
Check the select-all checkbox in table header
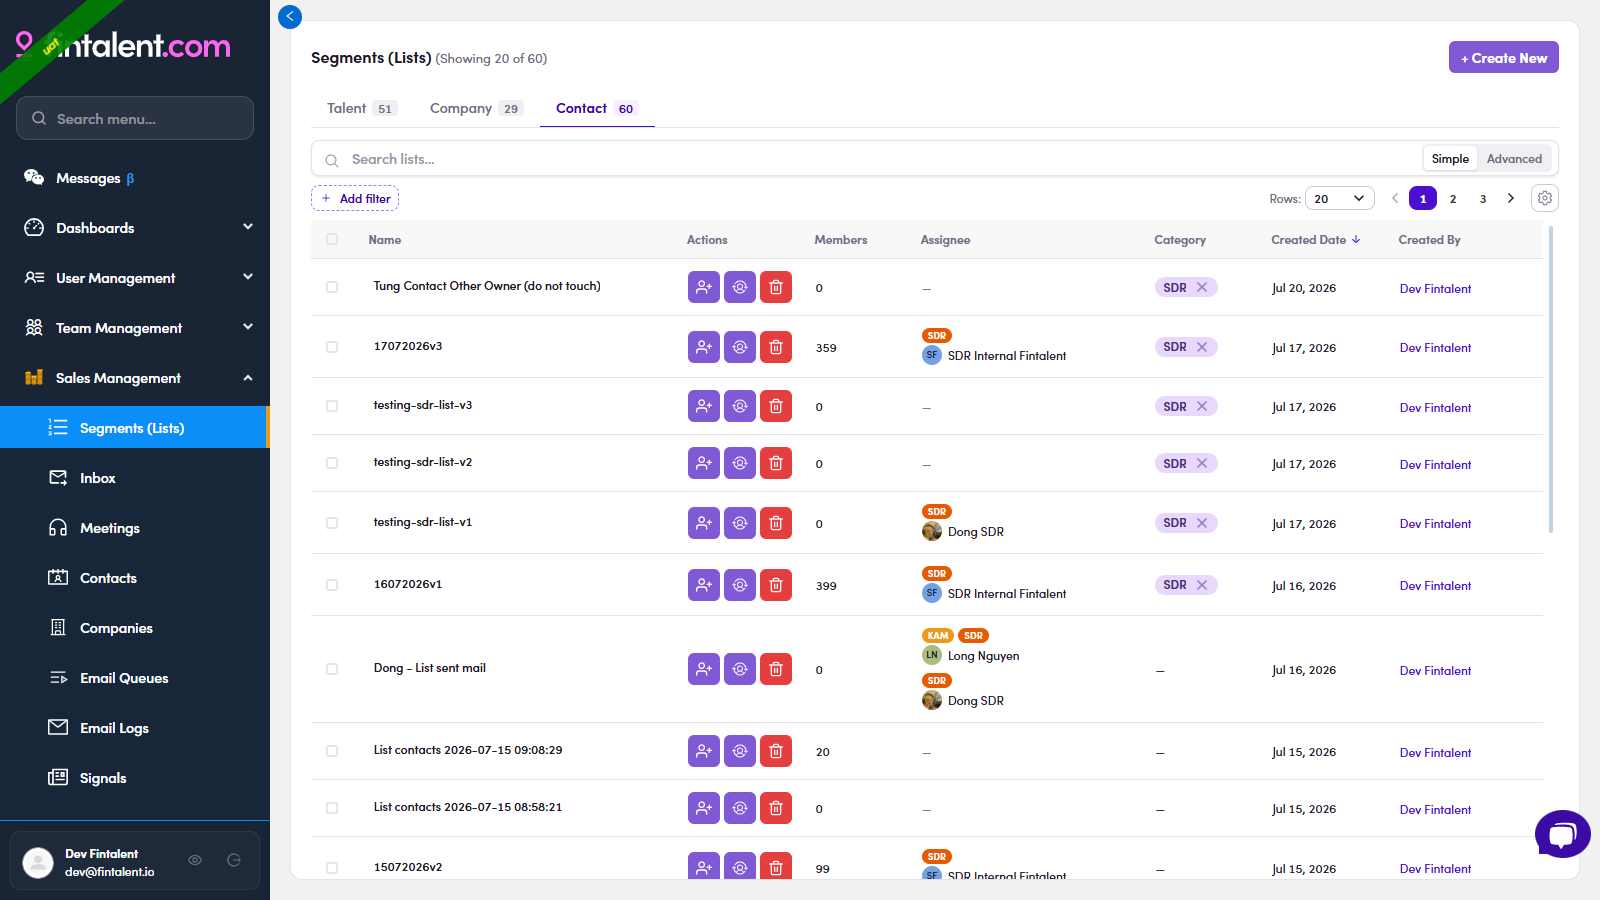(x=332, y=239)
